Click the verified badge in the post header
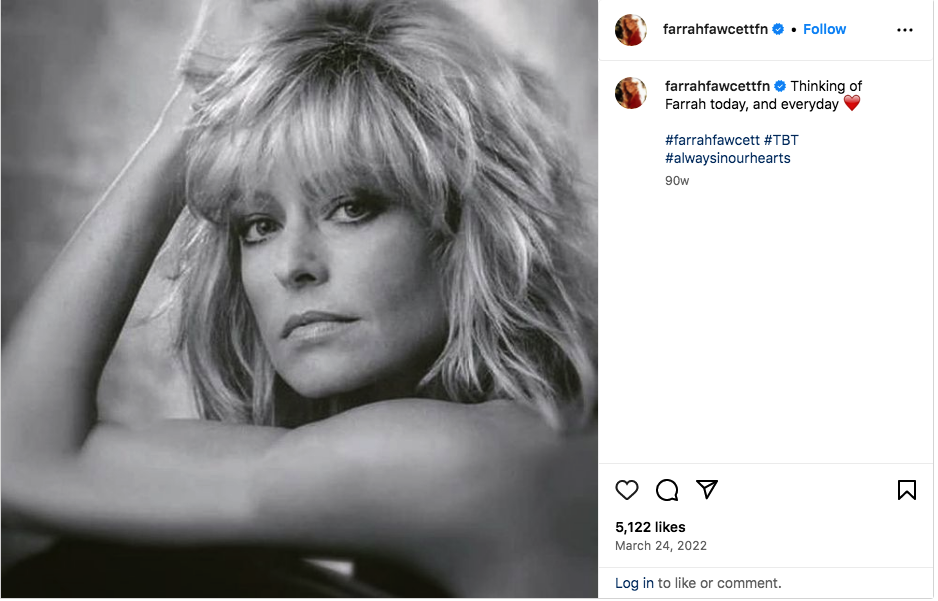The height and width of the screenshot is (601, 938). [x=778, y=30]
